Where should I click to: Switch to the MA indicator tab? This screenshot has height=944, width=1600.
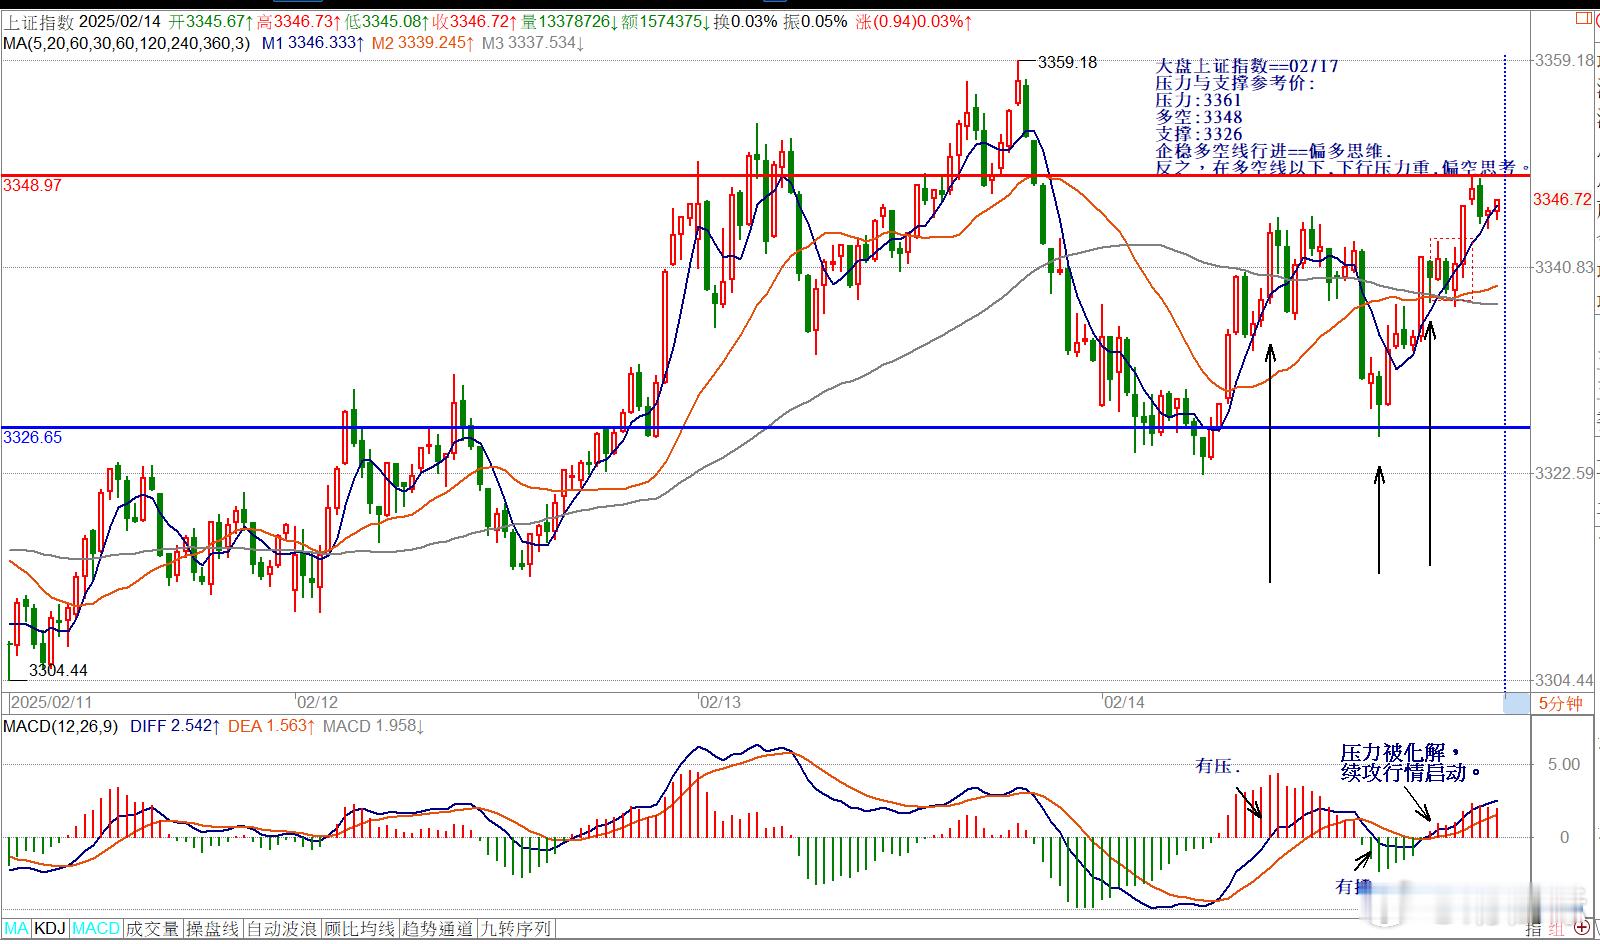click(x=17, y=928)
